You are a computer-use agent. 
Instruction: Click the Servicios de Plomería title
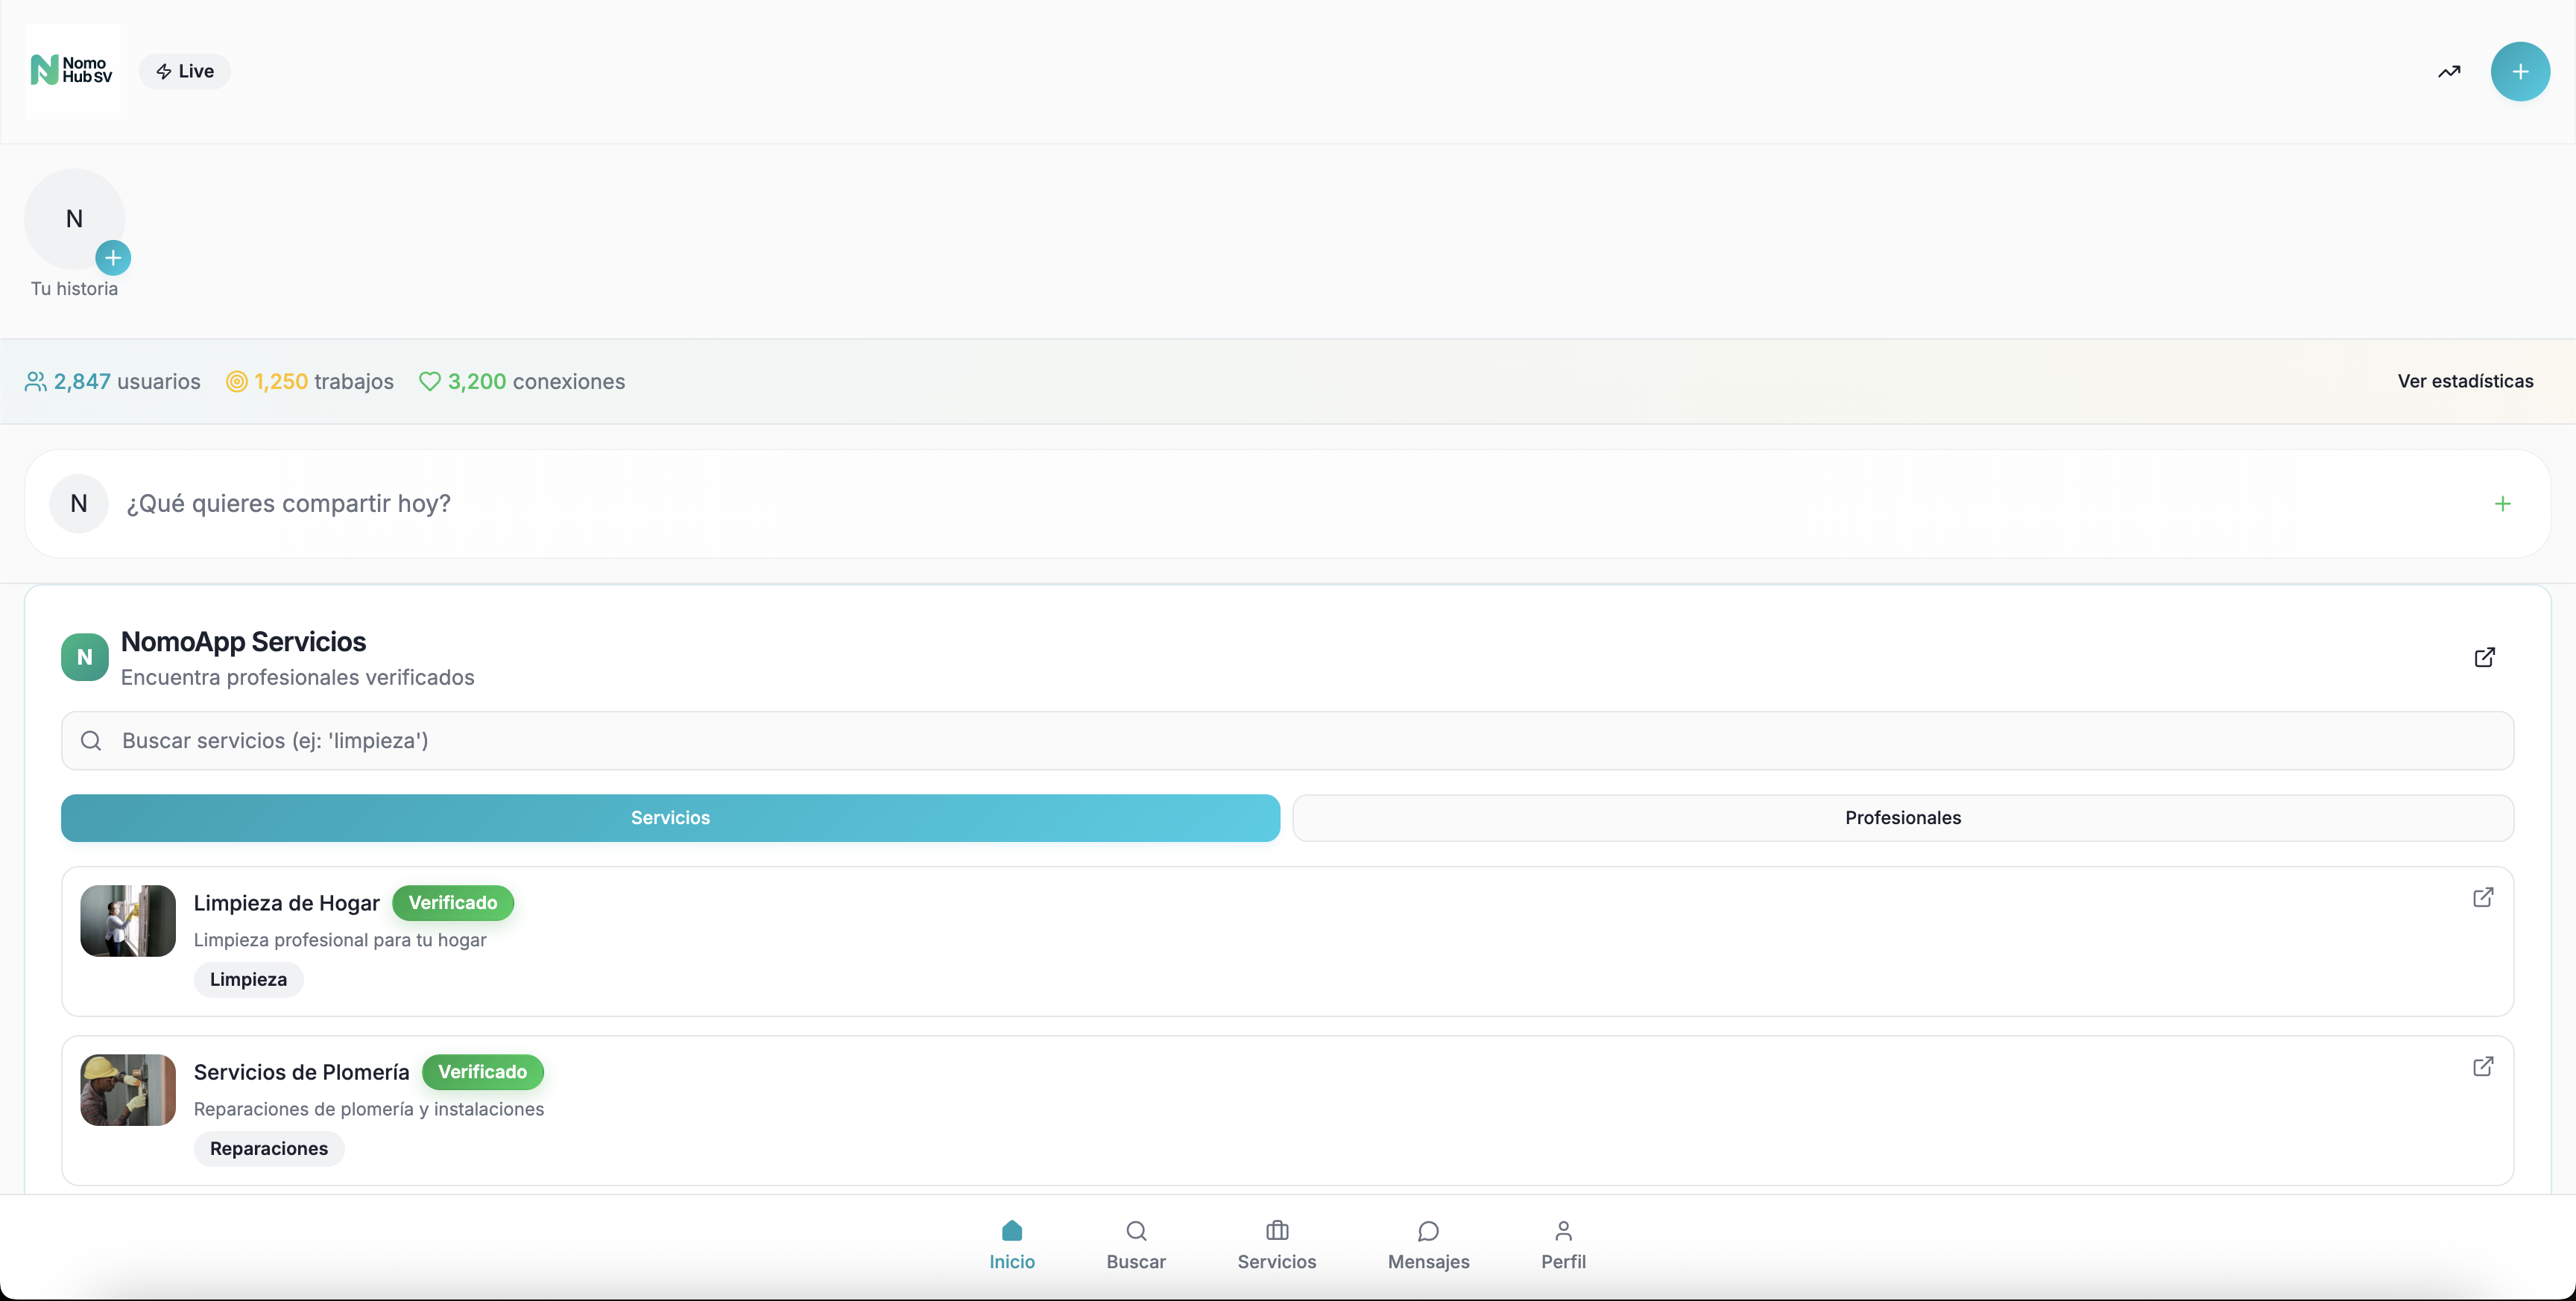coord(301,1072)
